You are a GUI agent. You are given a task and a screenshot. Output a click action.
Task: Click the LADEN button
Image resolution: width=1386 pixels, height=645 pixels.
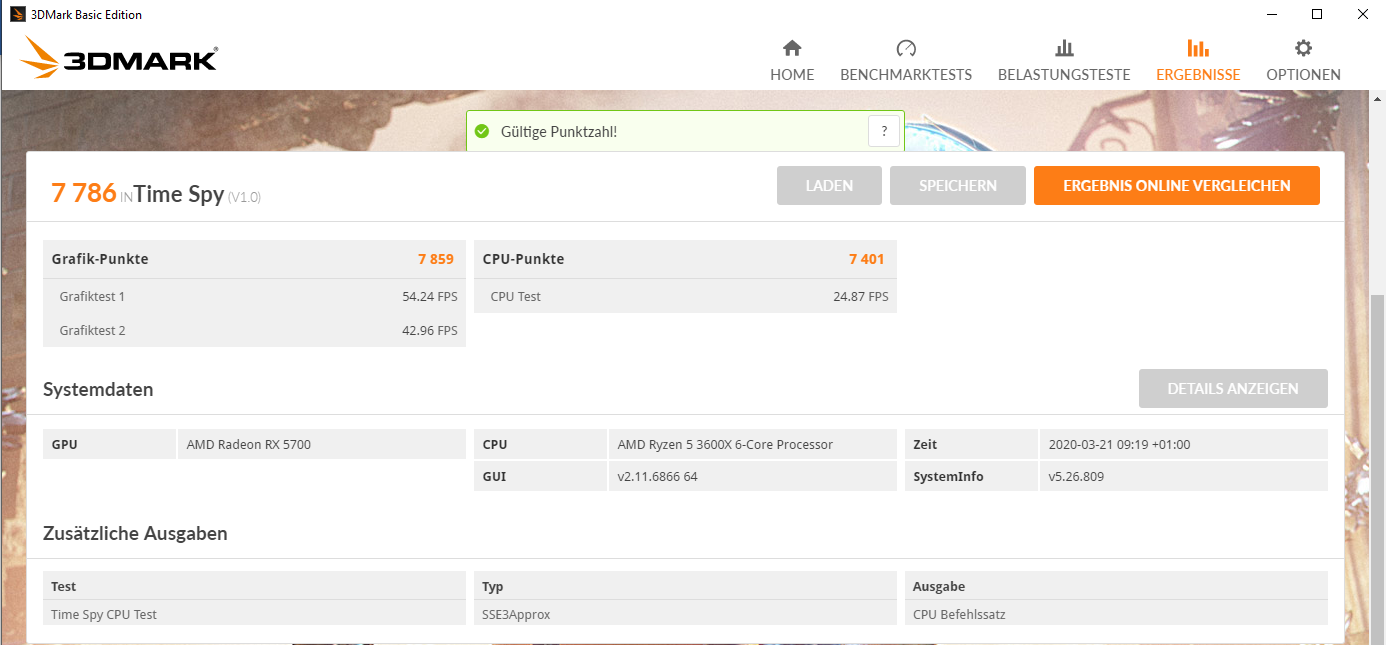tap(829, 186)
